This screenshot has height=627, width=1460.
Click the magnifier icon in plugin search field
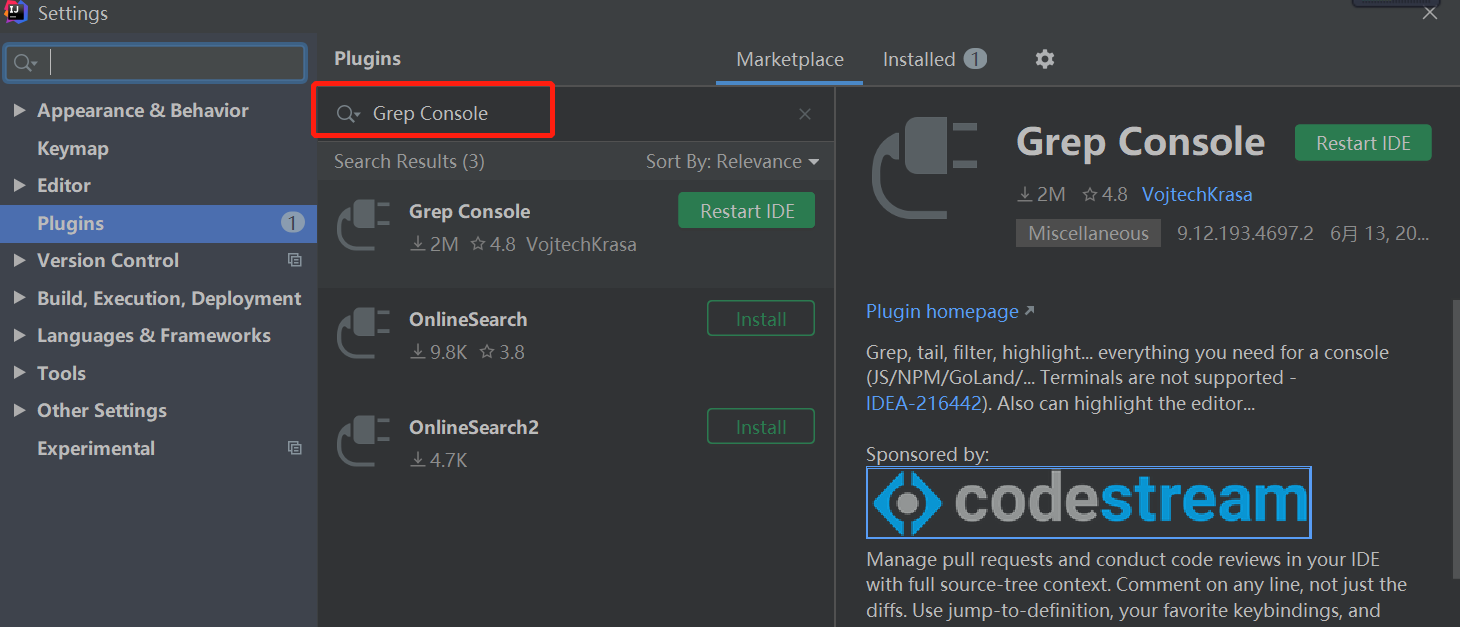pos(347,114)
